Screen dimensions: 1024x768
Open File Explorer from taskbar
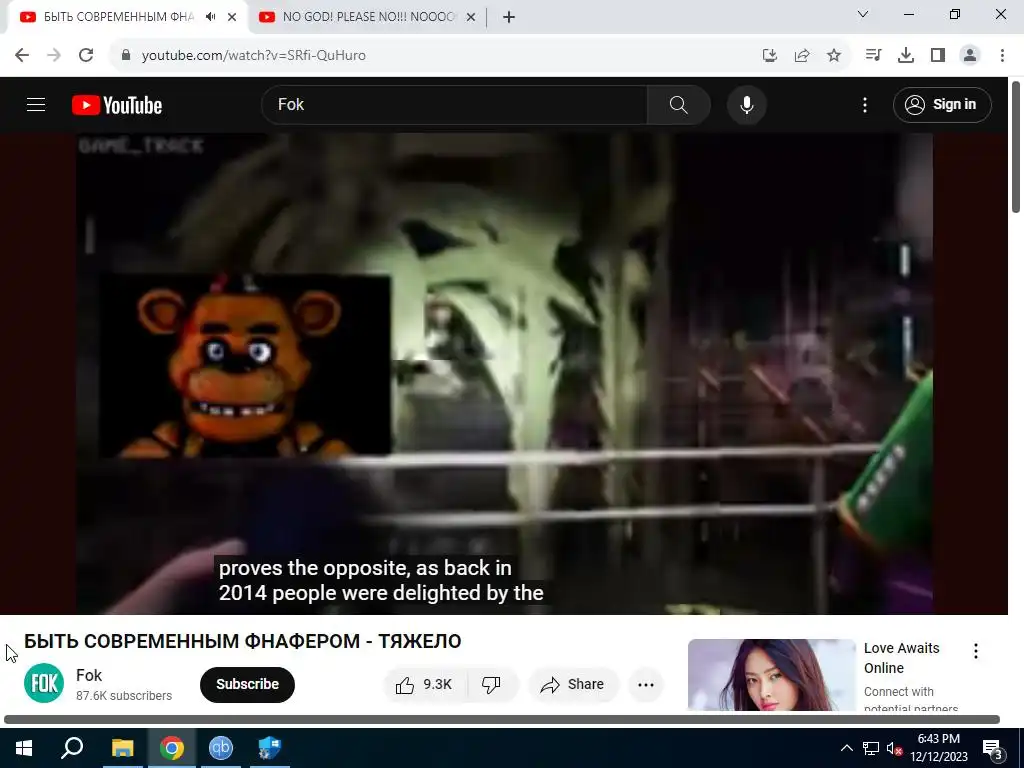(122, 748)
